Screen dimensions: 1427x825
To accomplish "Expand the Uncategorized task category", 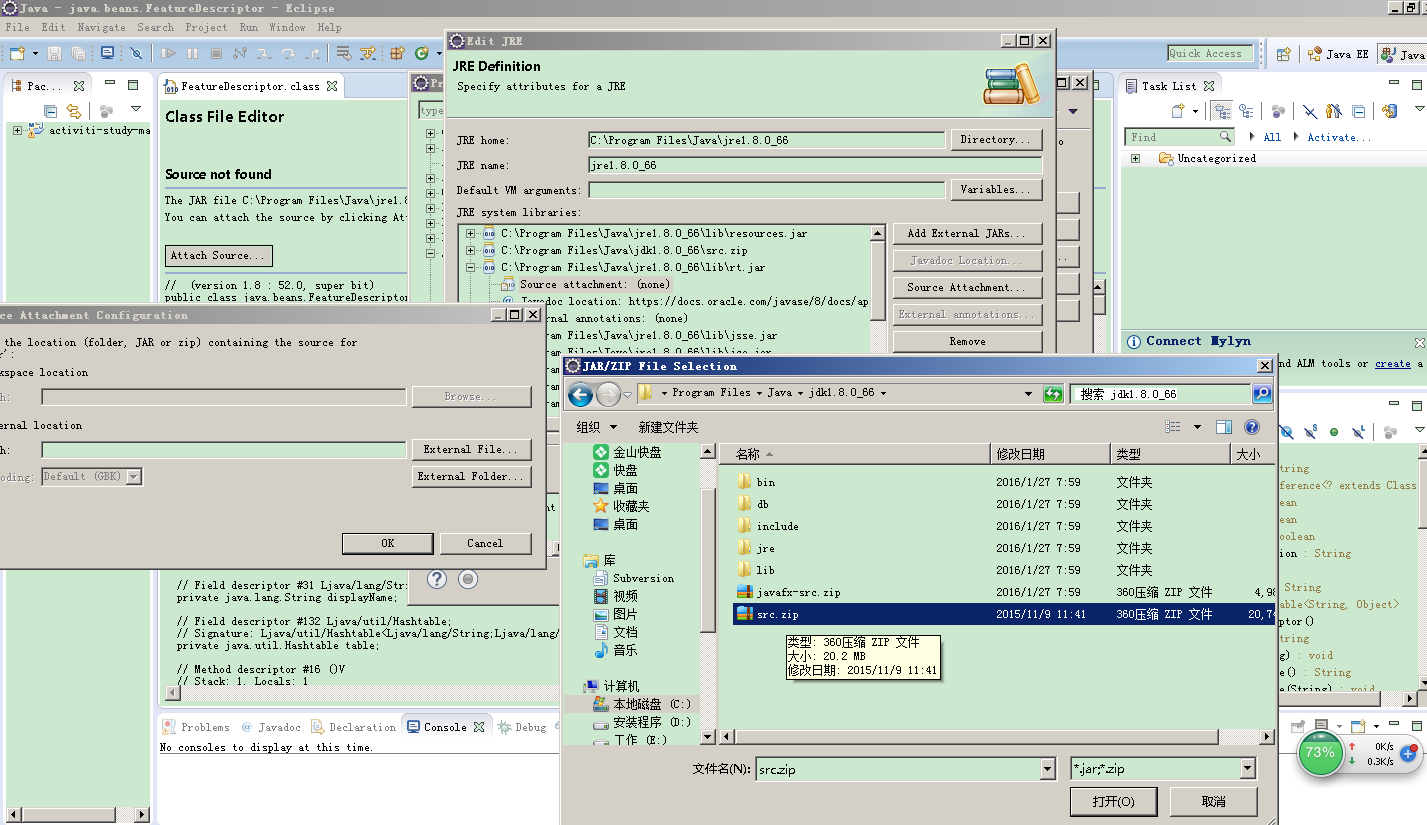I will pos(1135,158).
